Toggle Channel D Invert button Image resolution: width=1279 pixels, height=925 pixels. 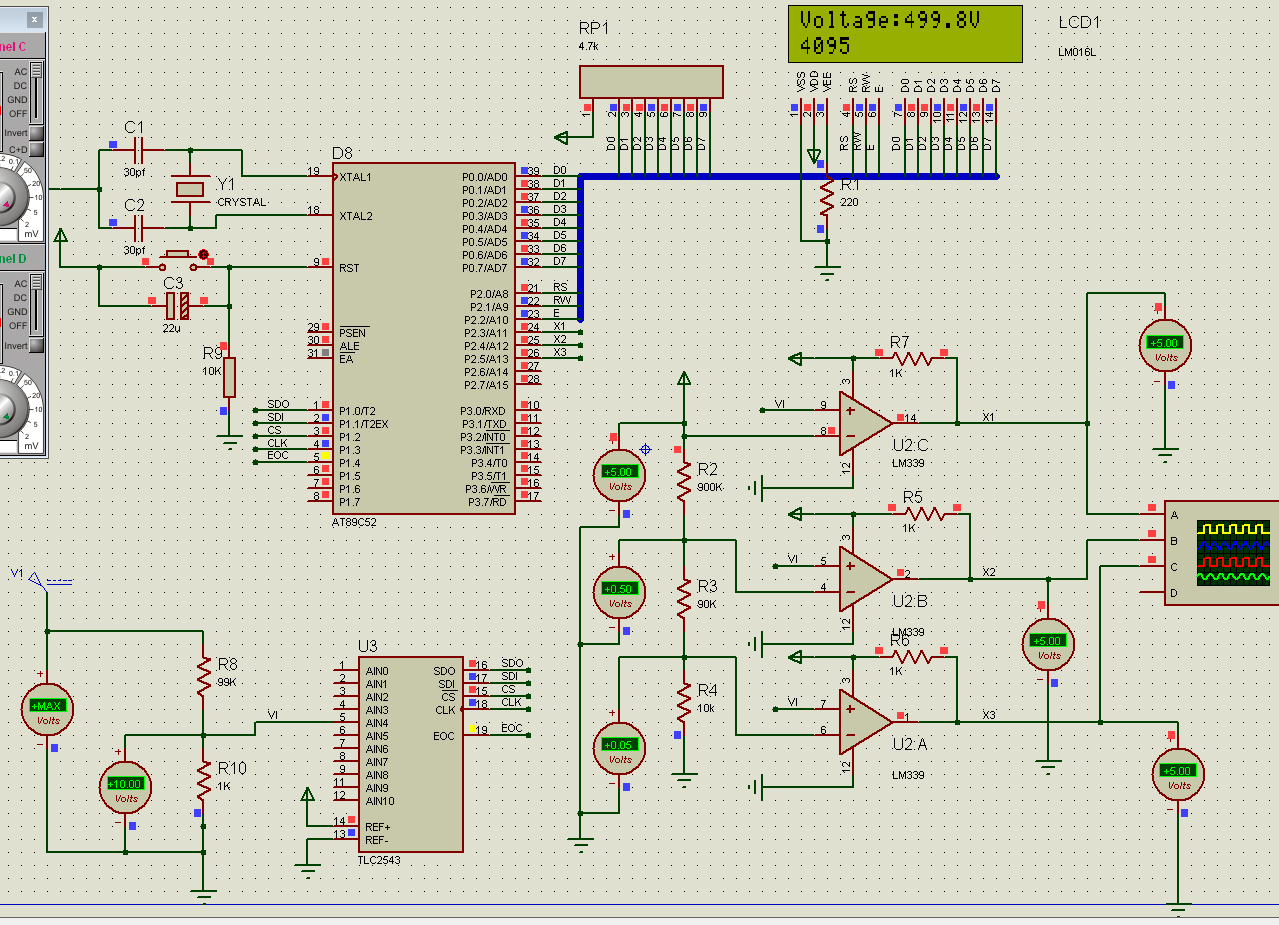[x=36, y=346]
